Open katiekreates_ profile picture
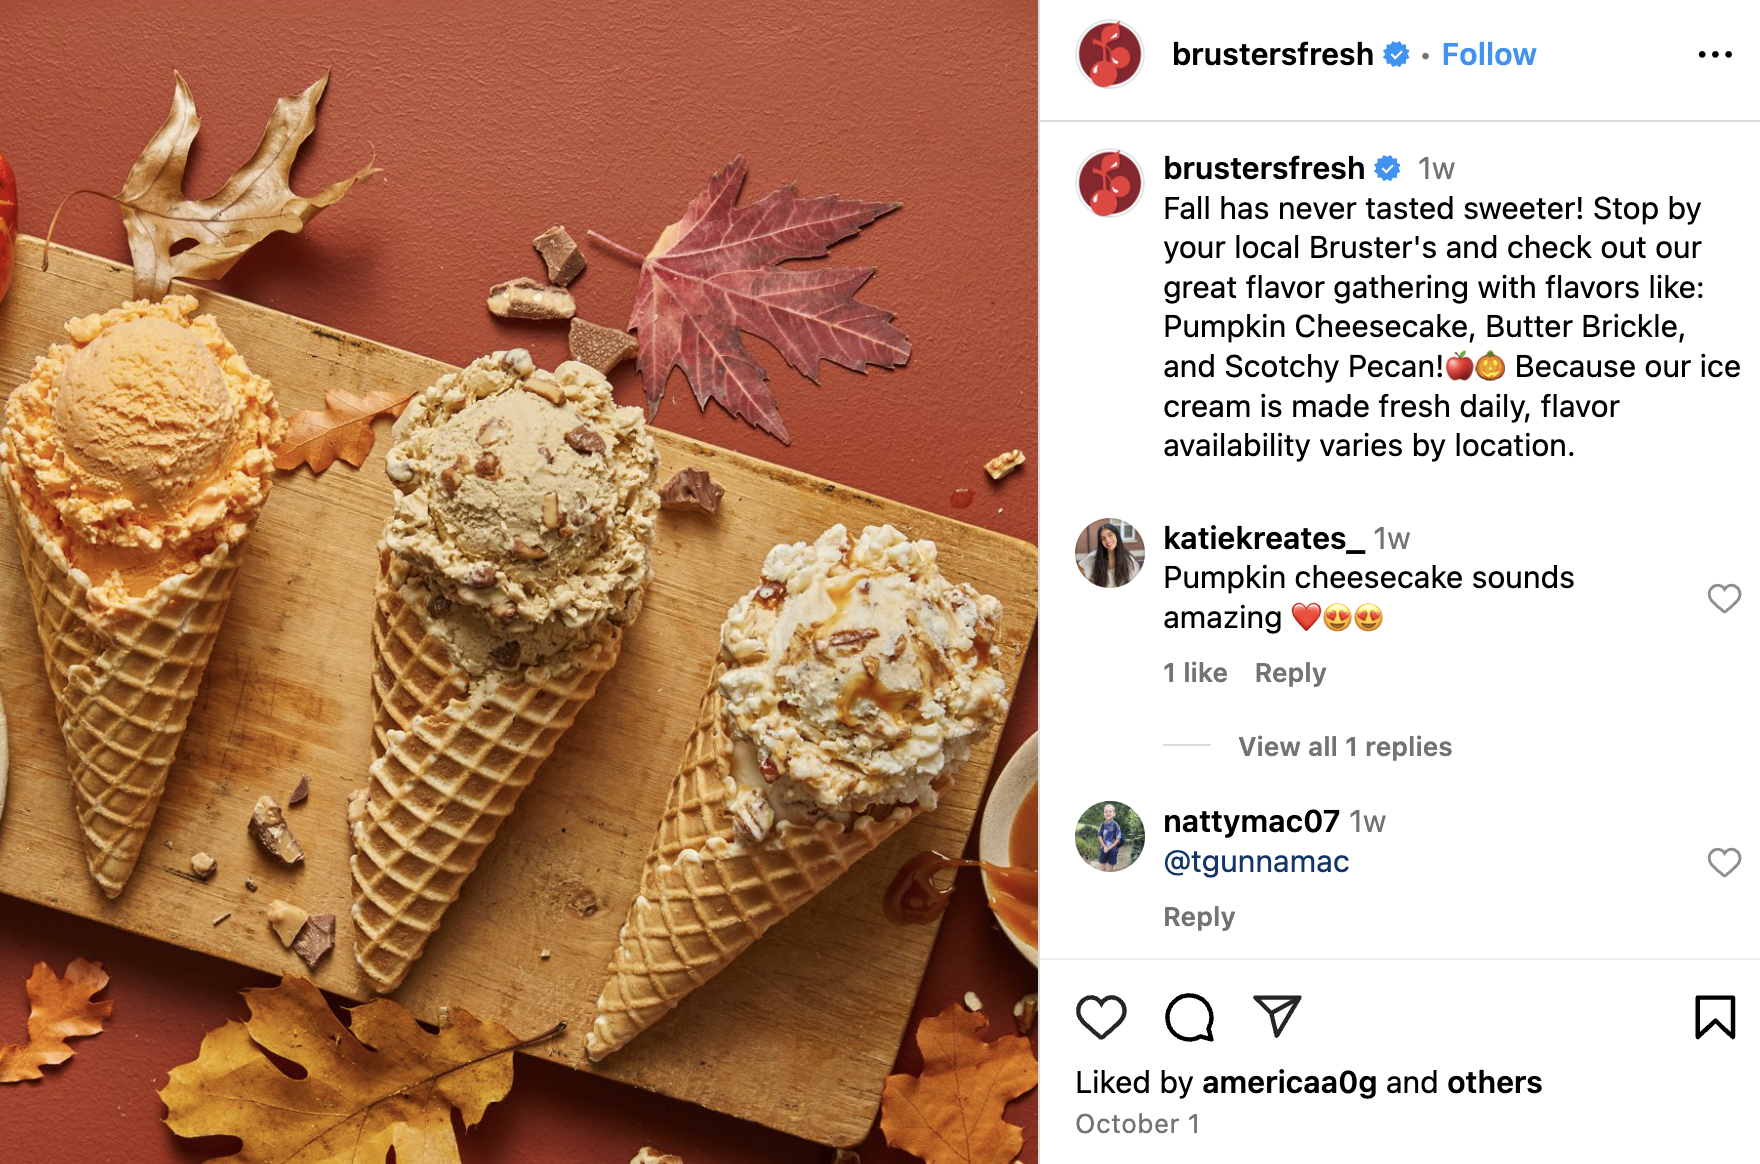 (x=1110, y=553)
